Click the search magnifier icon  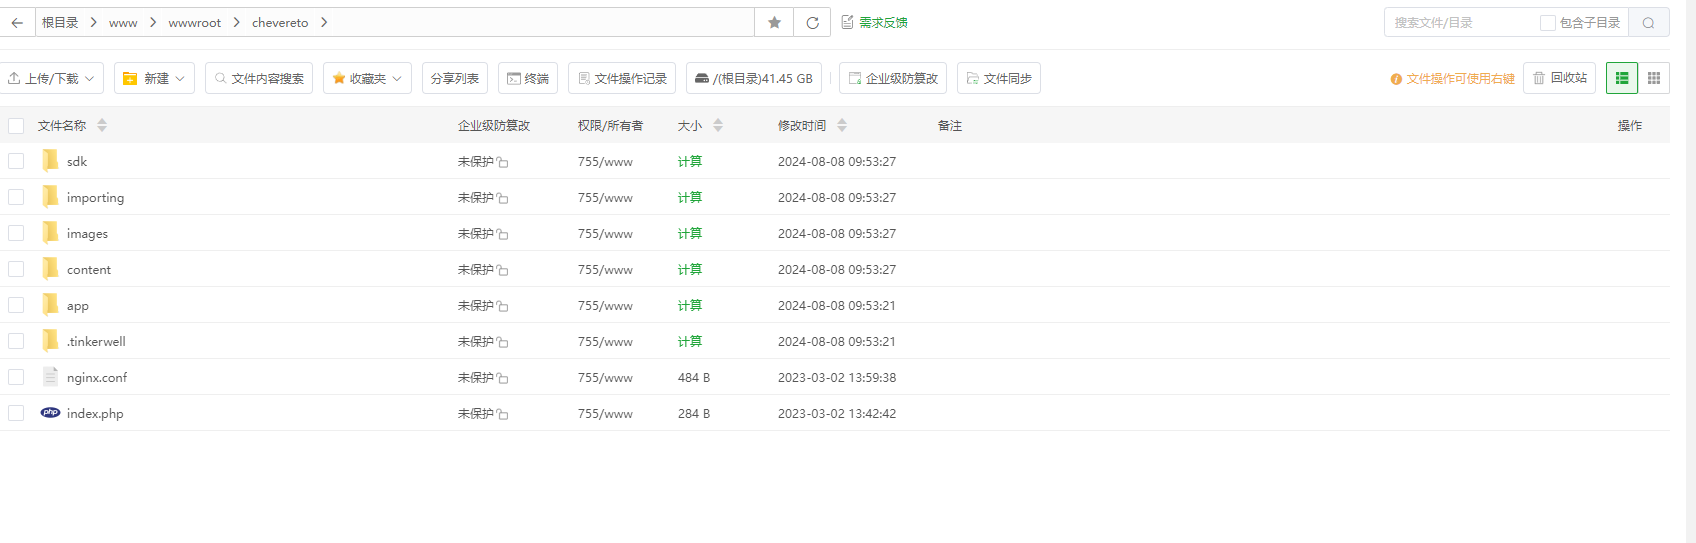[x=1648, y=23]
